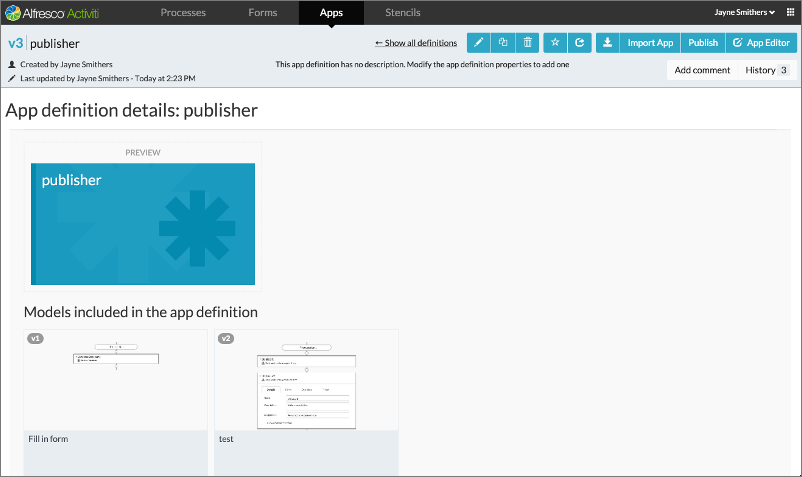802x477 pixels.
Task: Open the Jayne Smithers user dropdown
Action: click(745, 12)
